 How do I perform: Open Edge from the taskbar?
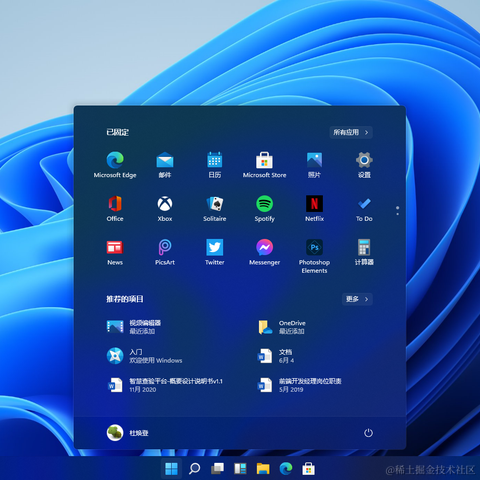click(x=286, y=469)
